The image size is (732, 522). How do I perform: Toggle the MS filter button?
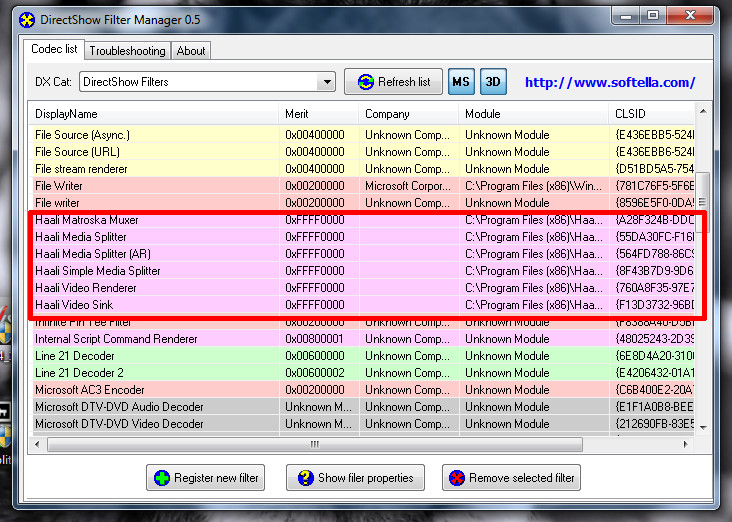click(461, 82)
